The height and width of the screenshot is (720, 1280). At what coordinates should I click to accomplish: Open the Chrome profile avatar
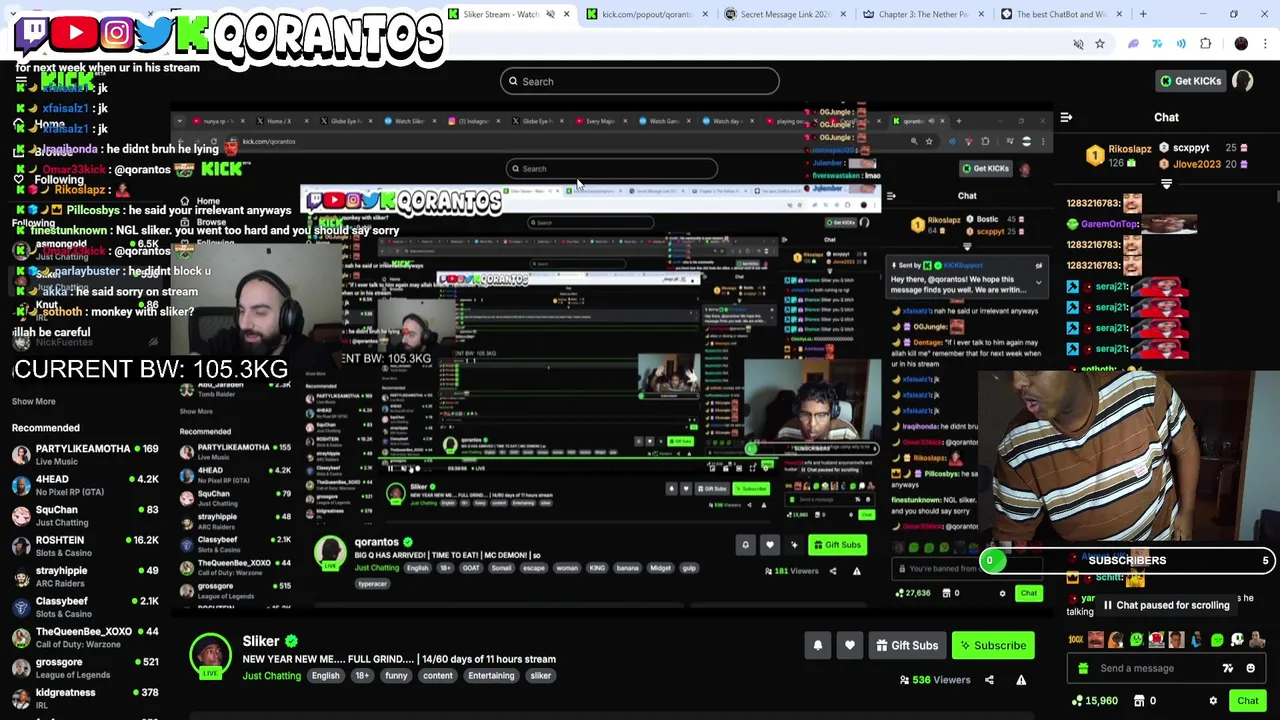point(1241,44)
